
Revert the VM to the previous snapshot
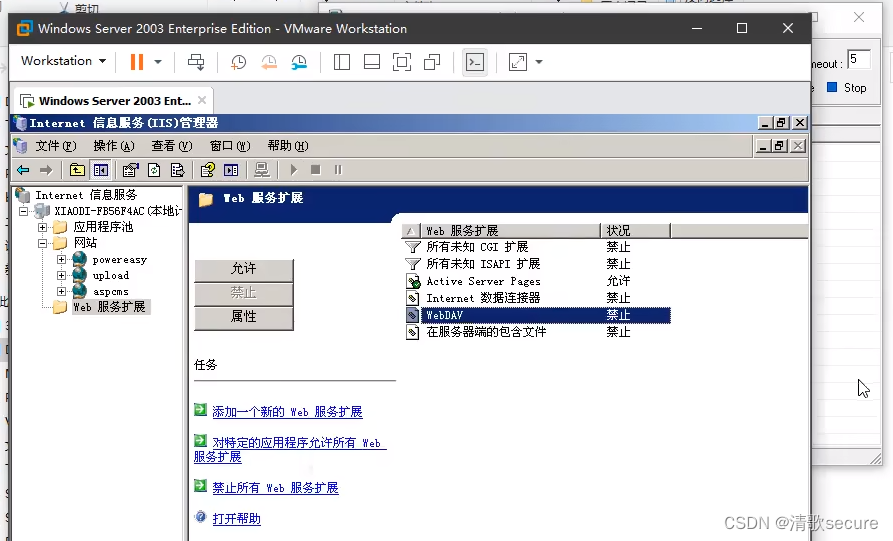269,62
